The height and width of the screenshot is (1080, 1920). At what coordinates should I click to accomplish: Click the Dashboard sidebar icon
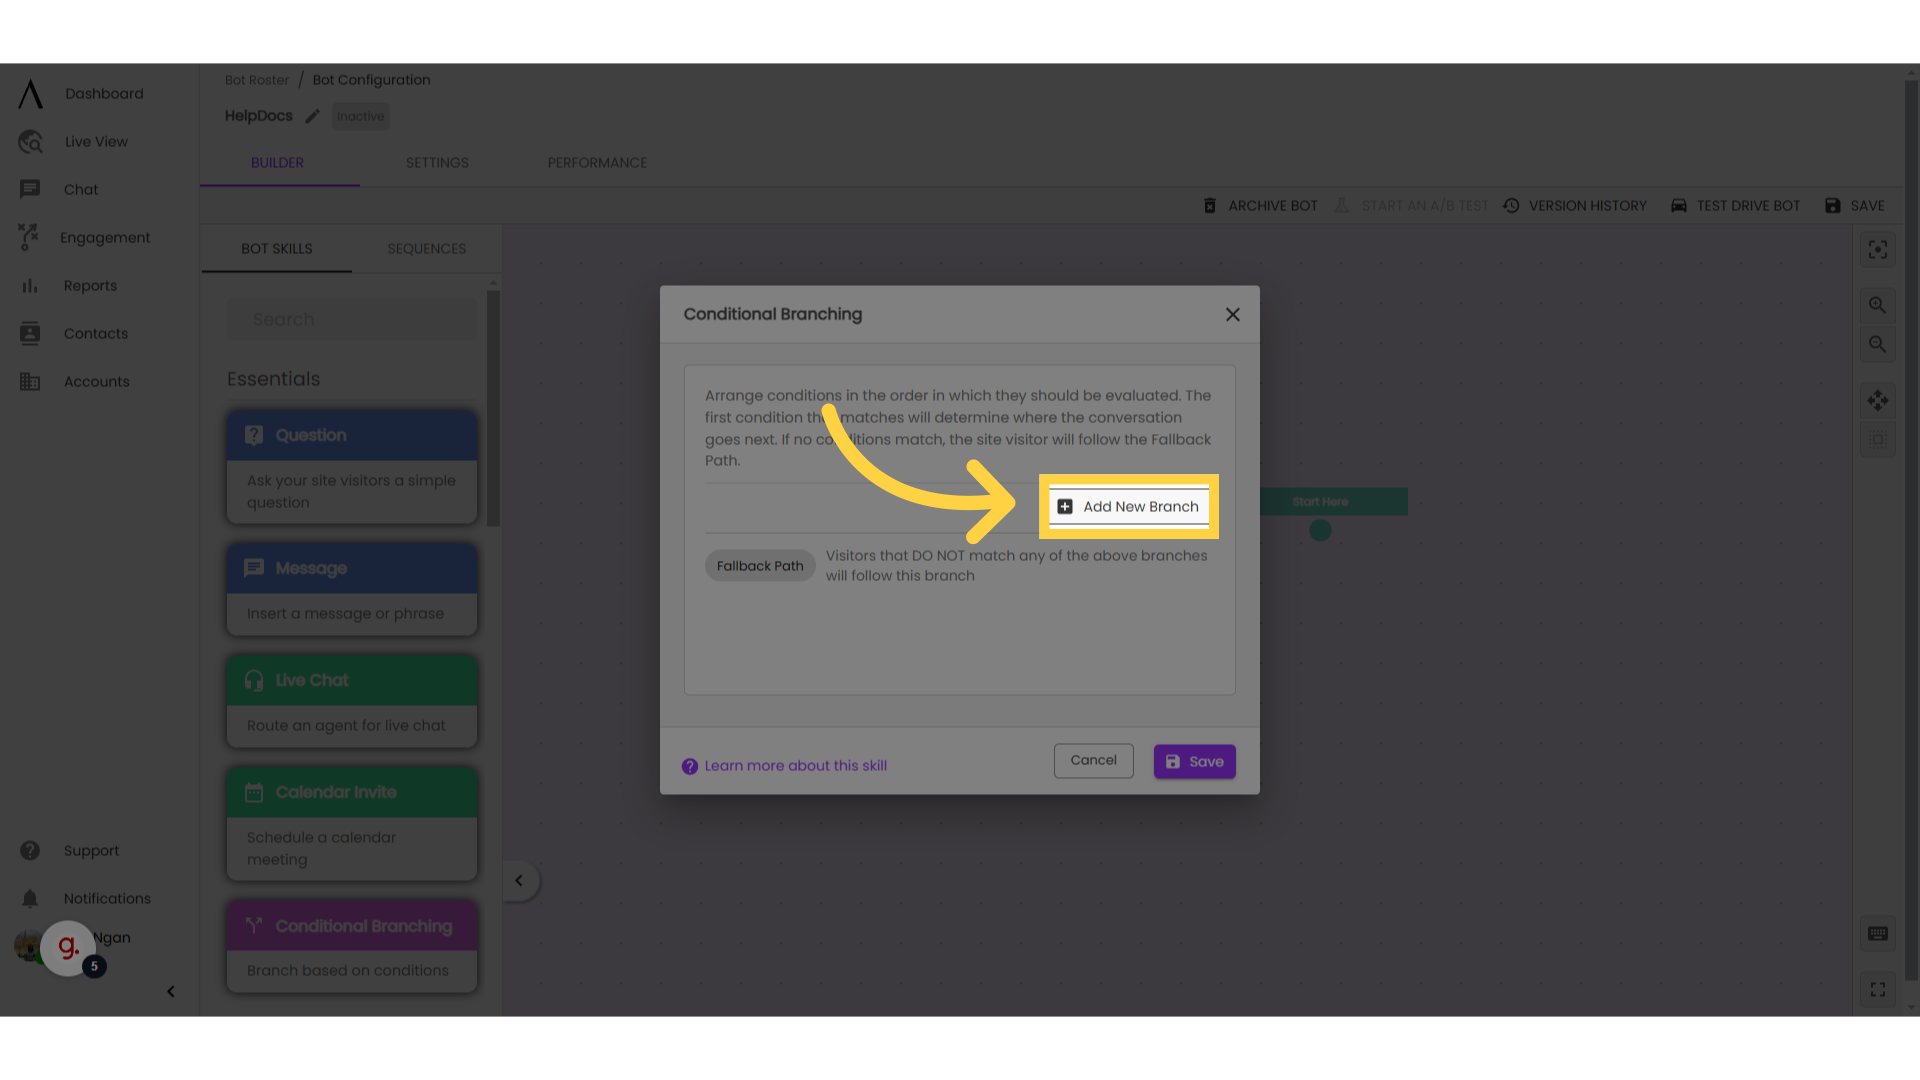pos(29,94)
